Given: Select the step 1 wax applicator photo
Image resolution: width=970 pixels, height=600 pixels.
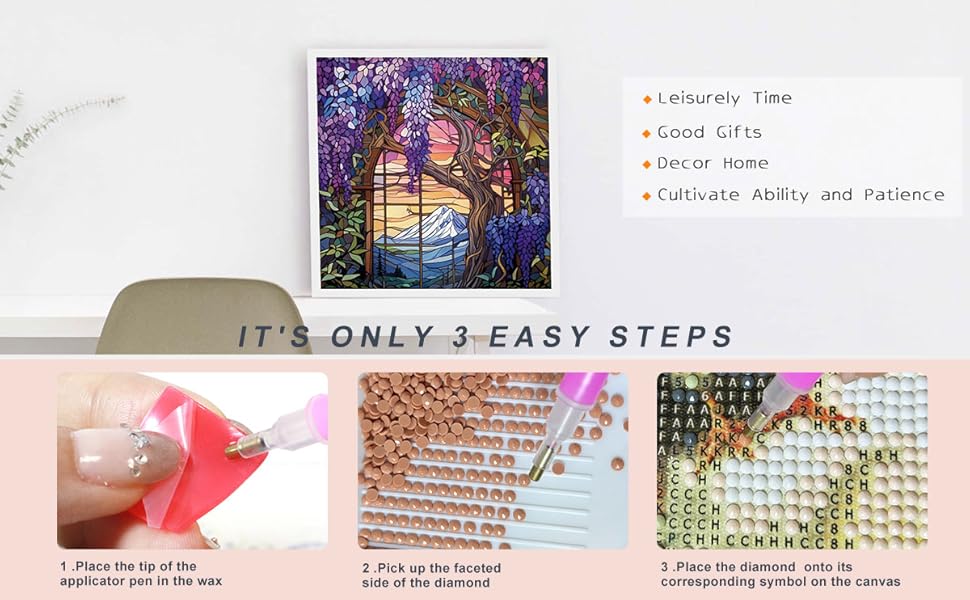Looking at the screenshot, I should click(192, 460).
